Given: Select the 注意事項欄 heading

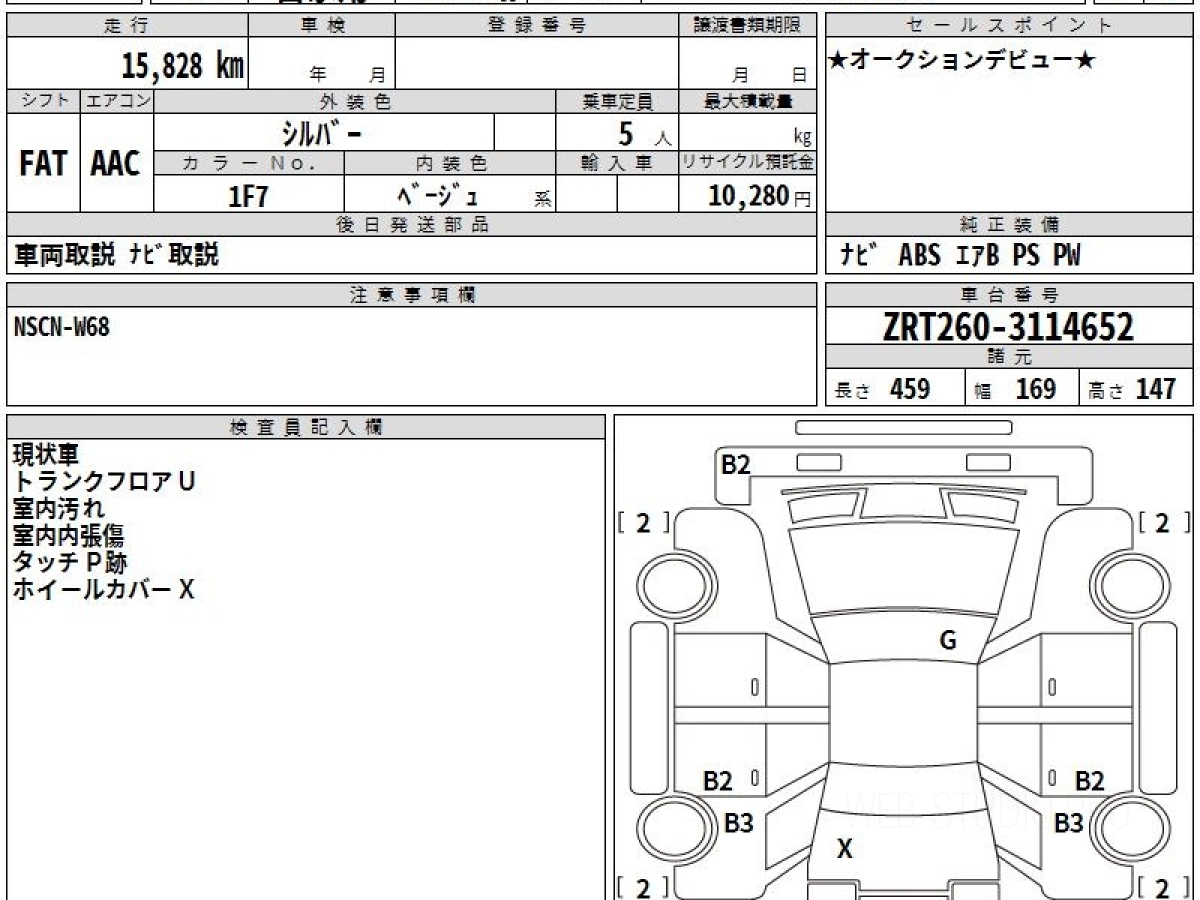Looking at the screenshot, I should 412,295.
